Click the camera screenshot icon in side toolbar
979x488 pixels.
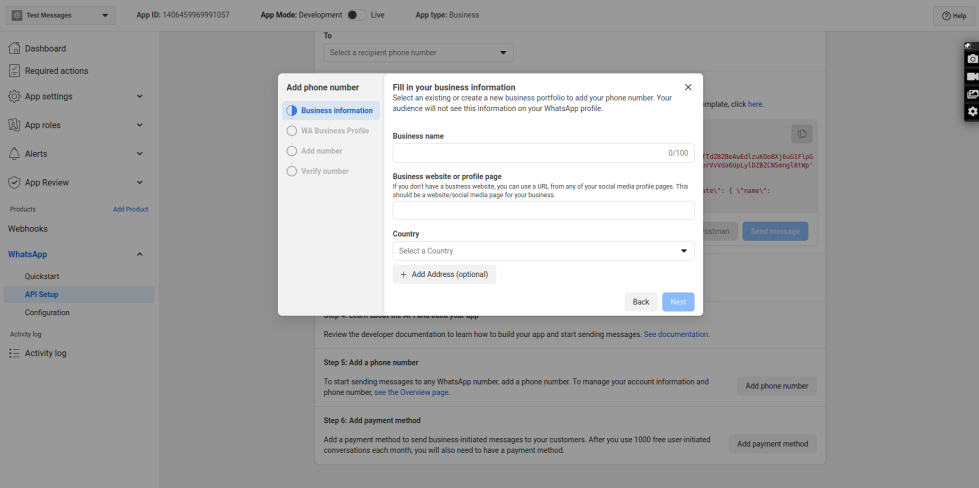coord(971,59)
